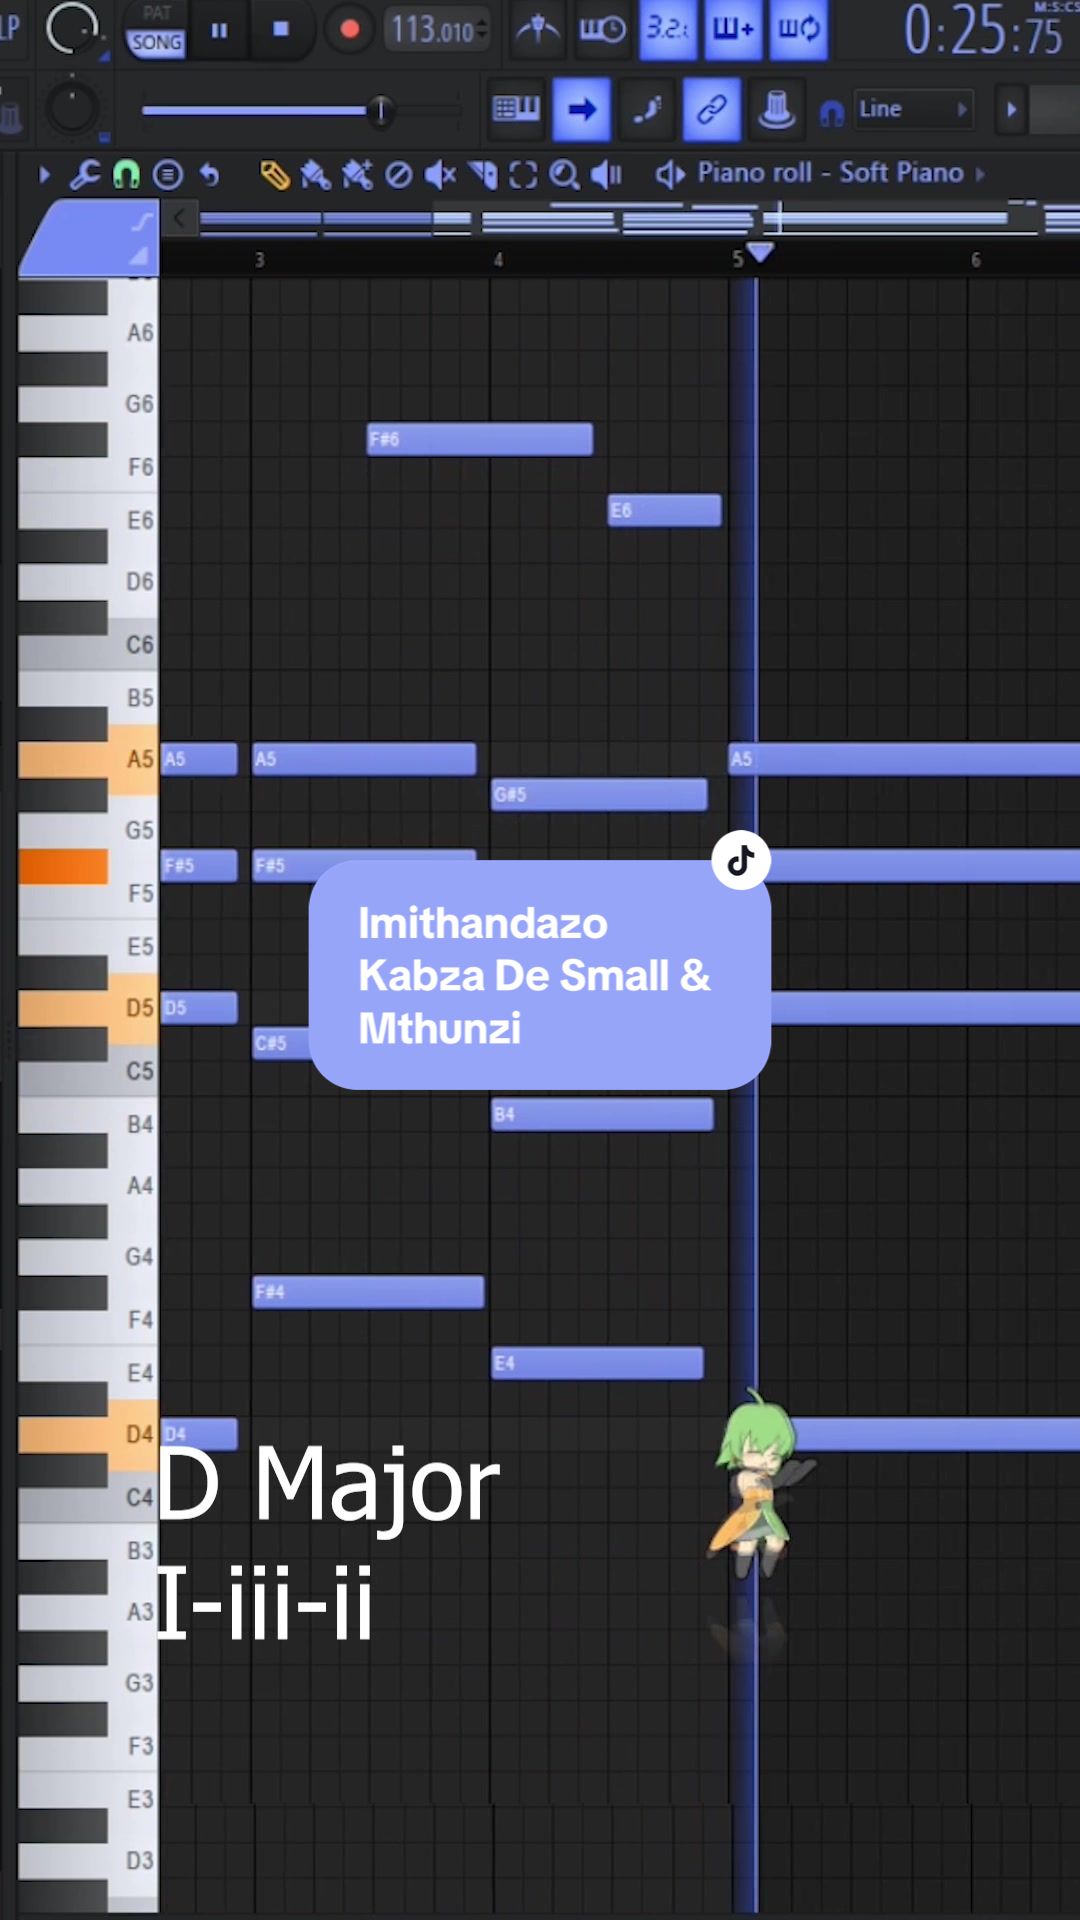The image size is (1080, 1920).
Task: Click the playhead marker at bar 5
Action: pos(760,252)
